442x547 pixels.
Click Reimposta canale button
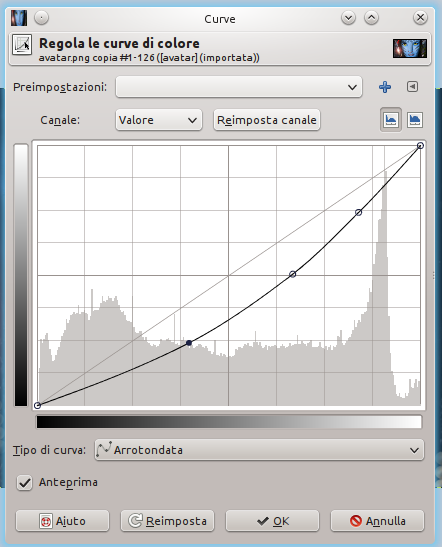(x=267, y=120)
